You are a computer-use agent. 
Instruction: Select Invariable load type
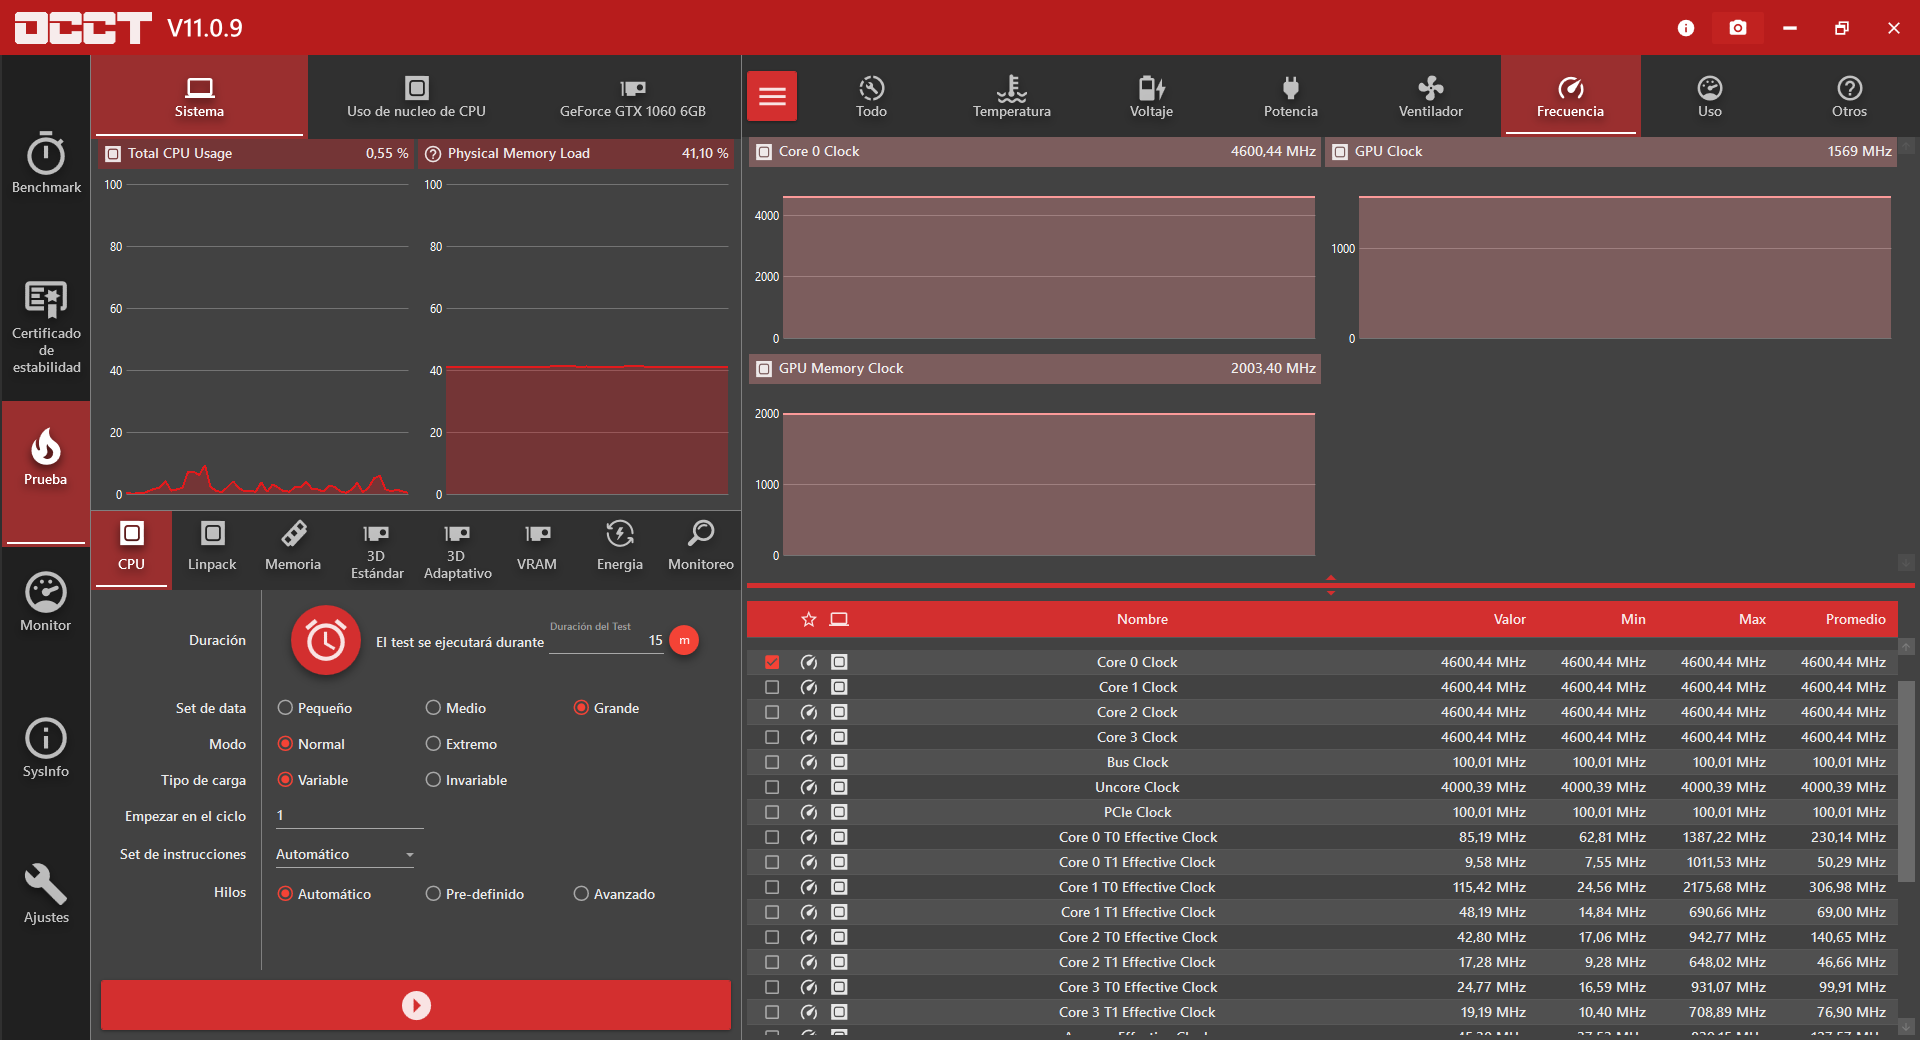point(466,780)
